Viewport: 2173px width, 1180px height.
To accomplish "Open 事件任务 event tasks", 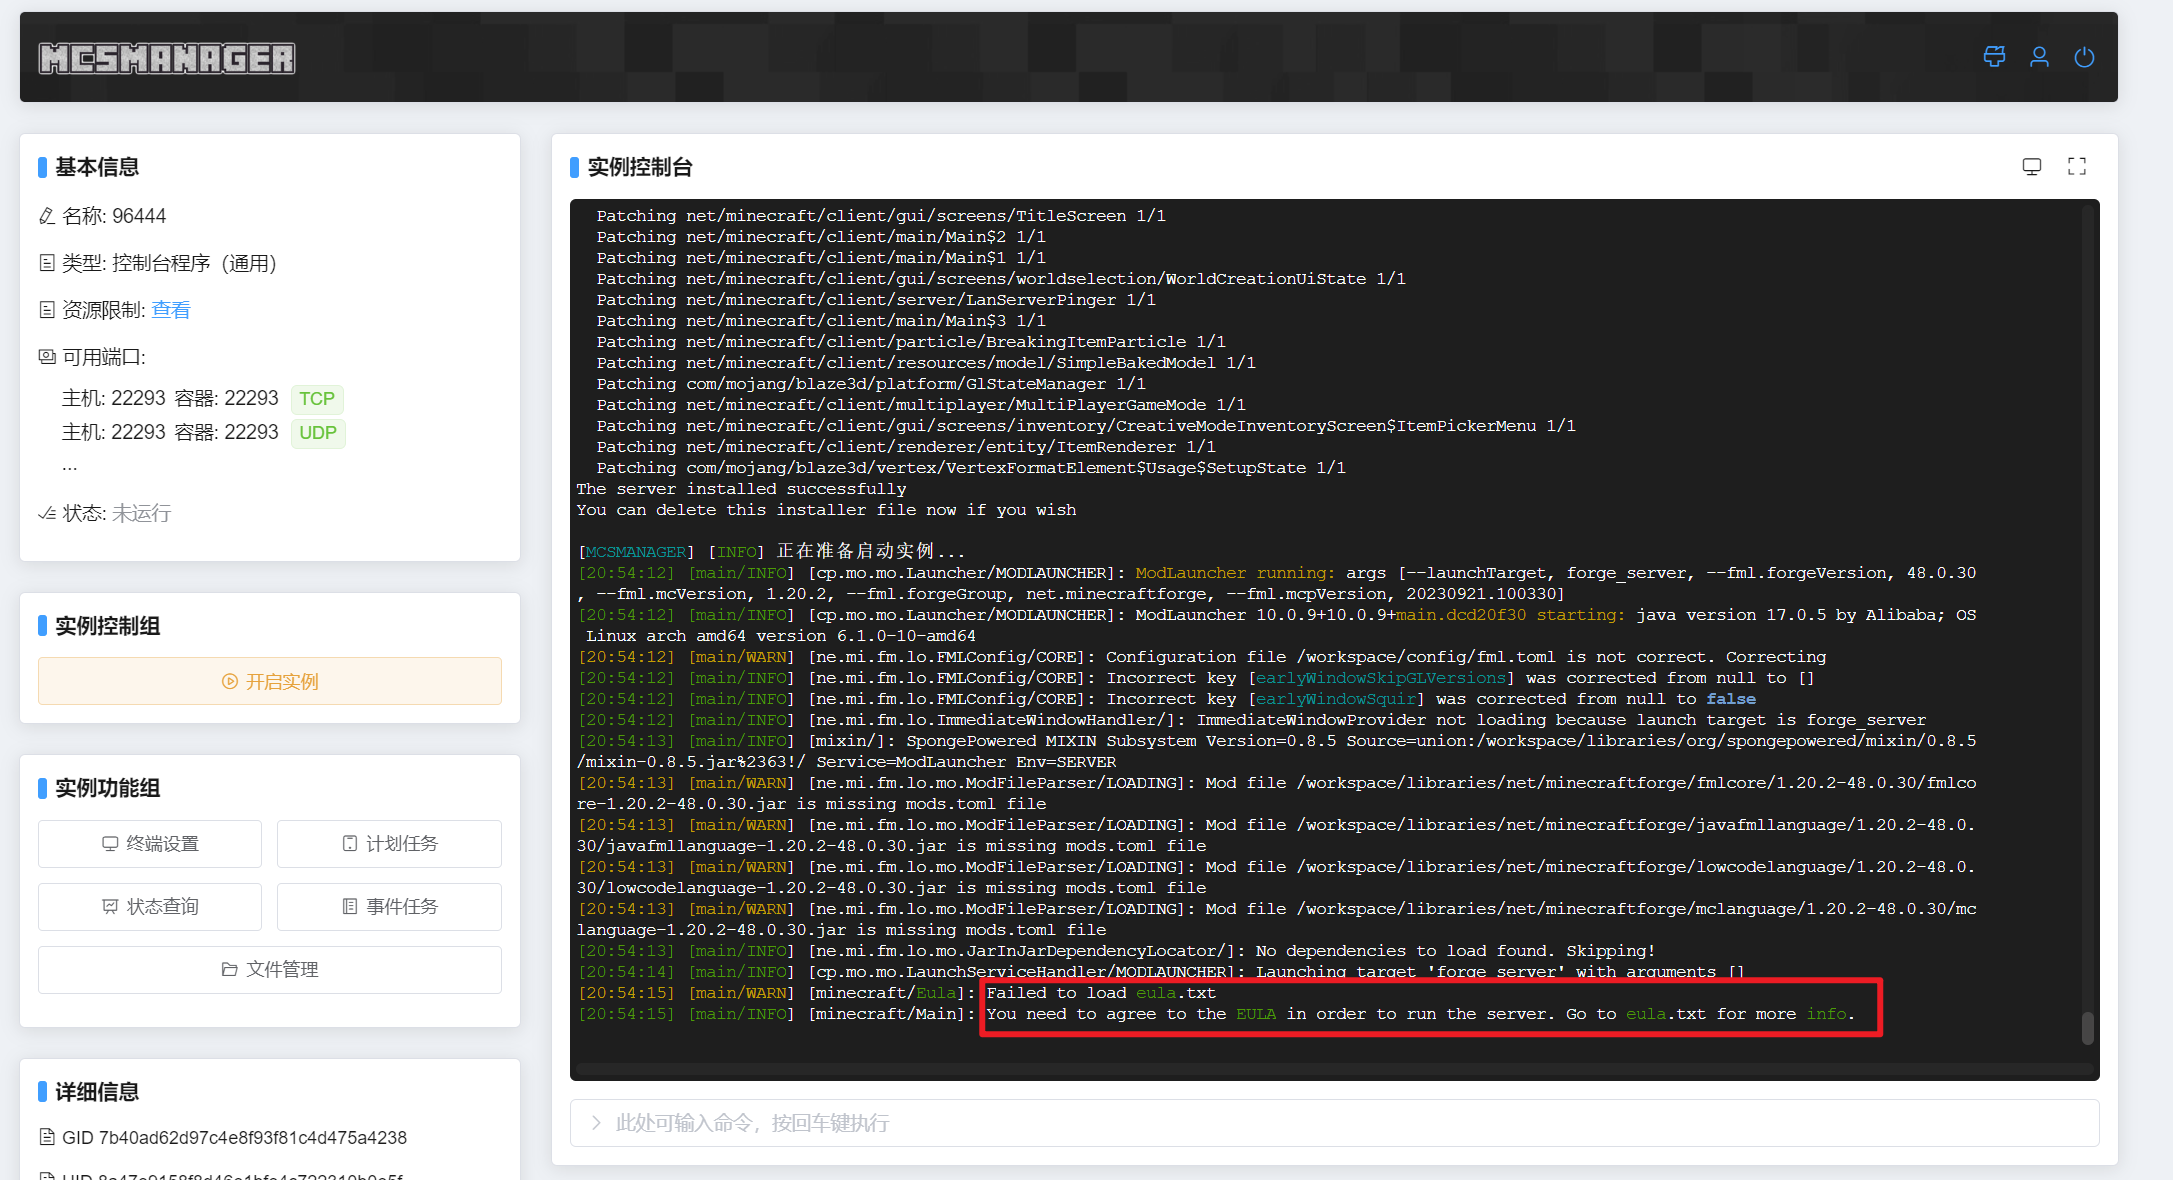I will pyautogui.click(x=389, y=907).
